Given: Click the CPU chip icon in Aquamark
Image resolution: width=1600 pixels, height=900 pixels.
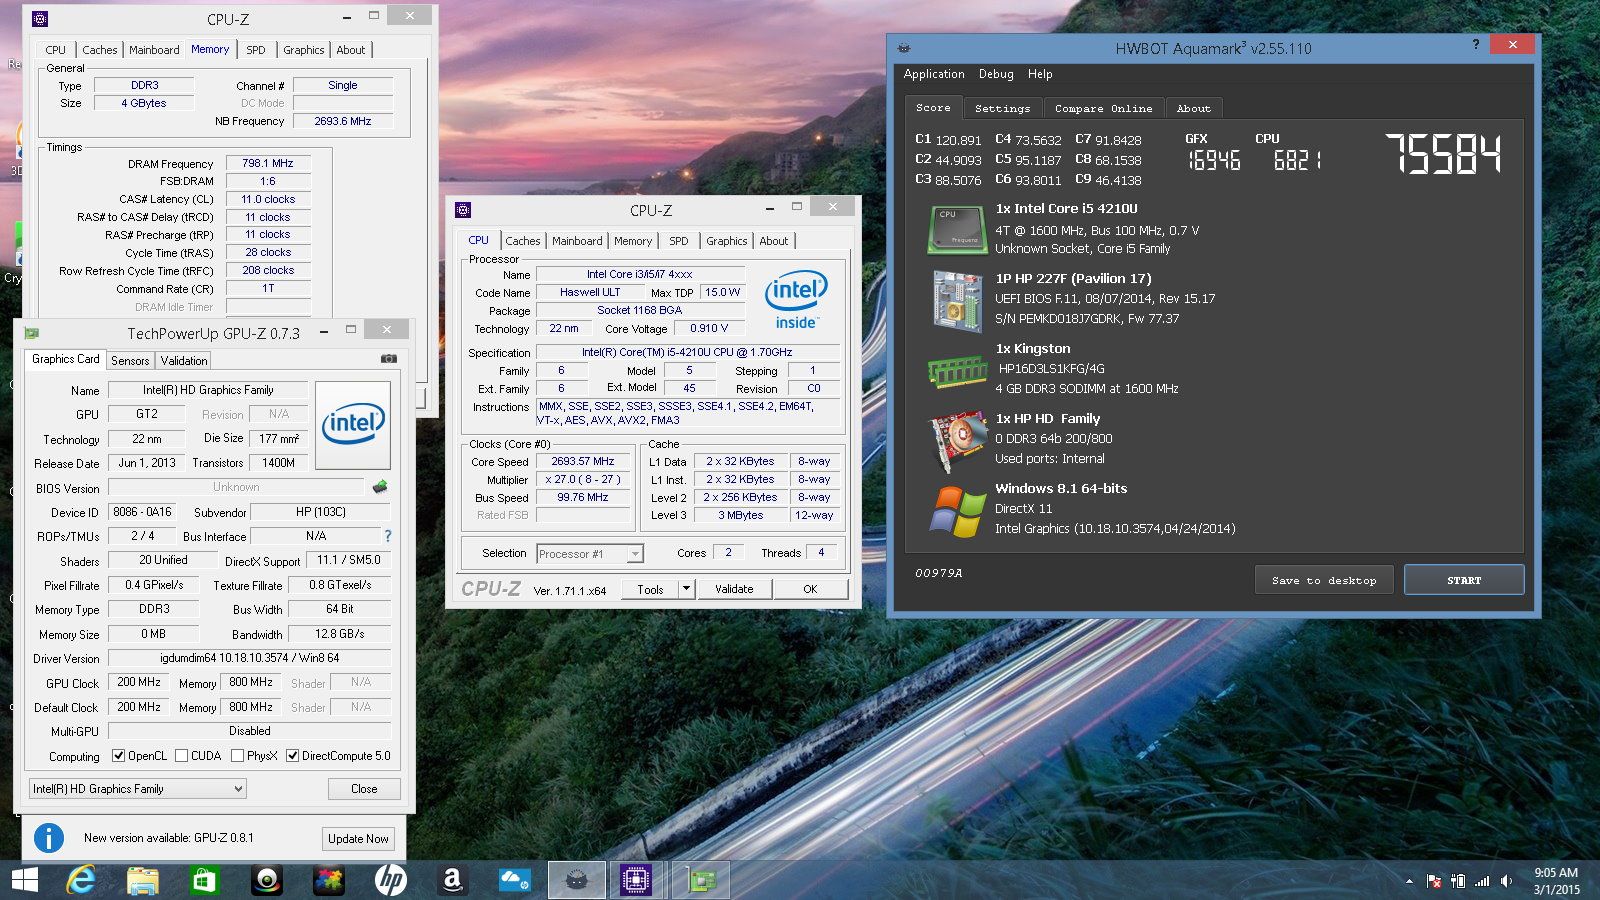Looking at the screenshot, I should pyautogui.click(x=957, y=228).
